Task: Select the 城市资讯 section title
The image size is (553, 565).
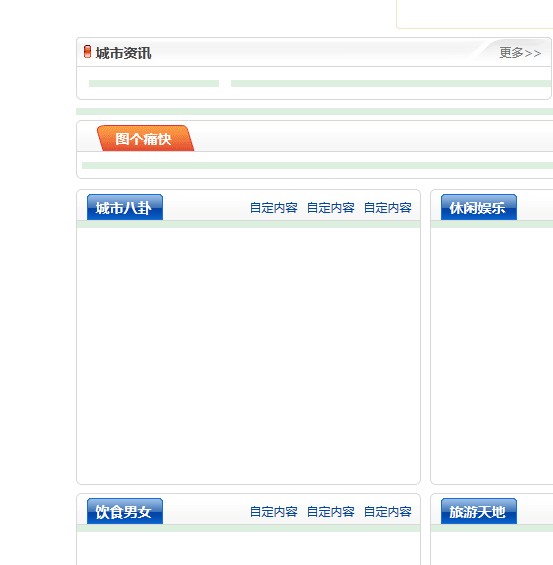Action: [123, 53]
